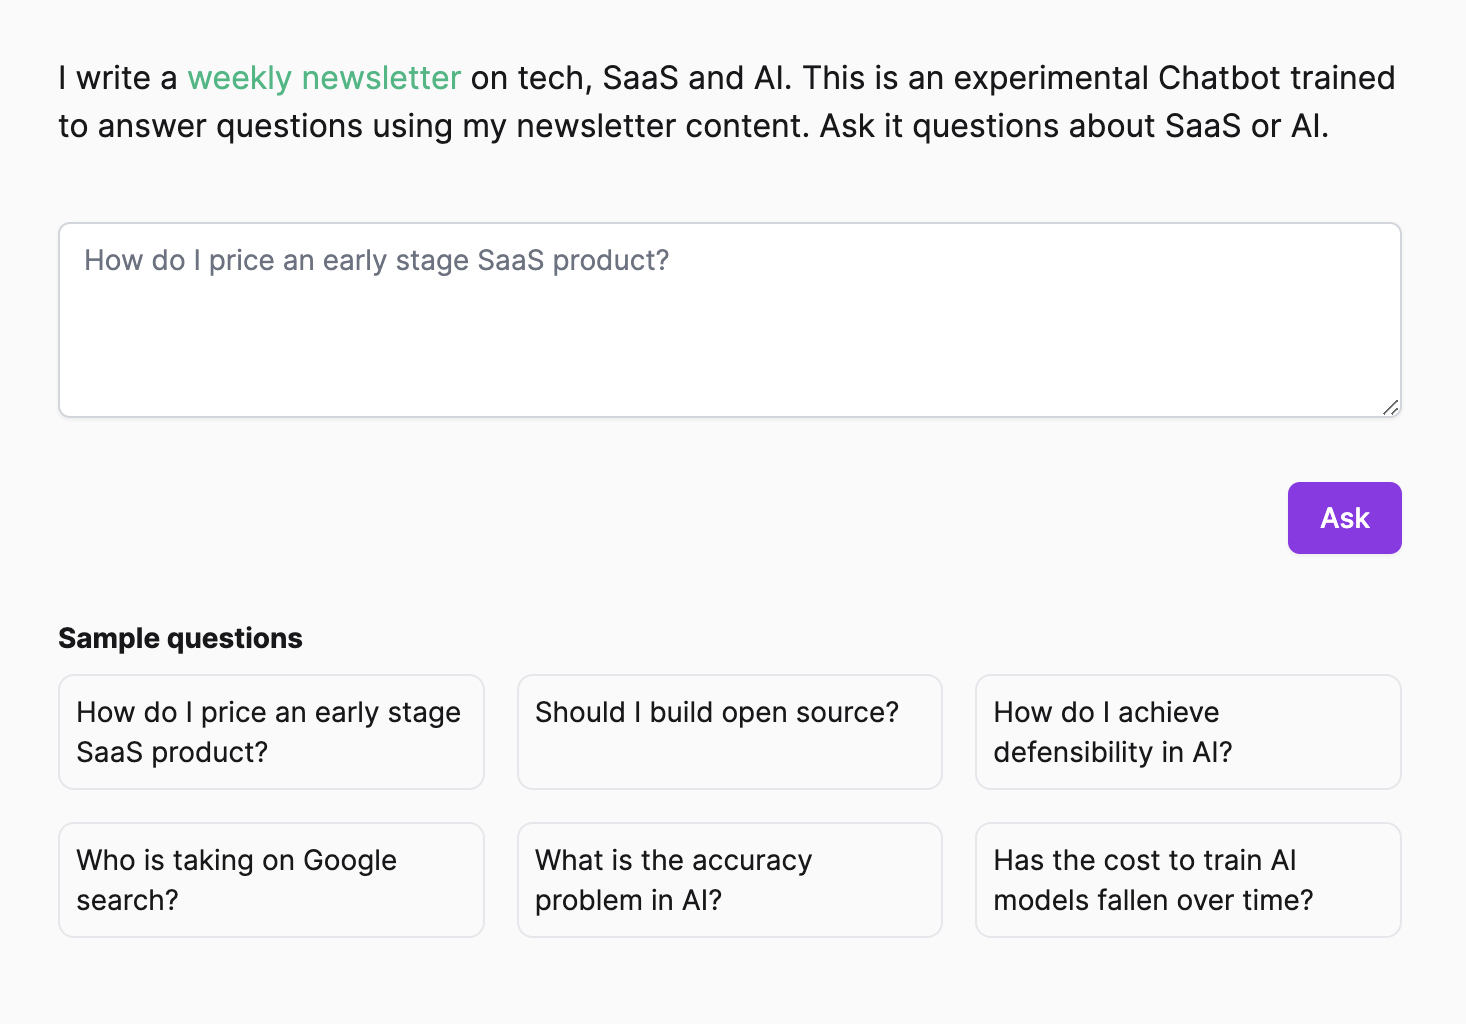This screenshot has width=1466, height=1024.
Task: Select 'Who is taking on Google search?' question
Action: click(271, 880)
